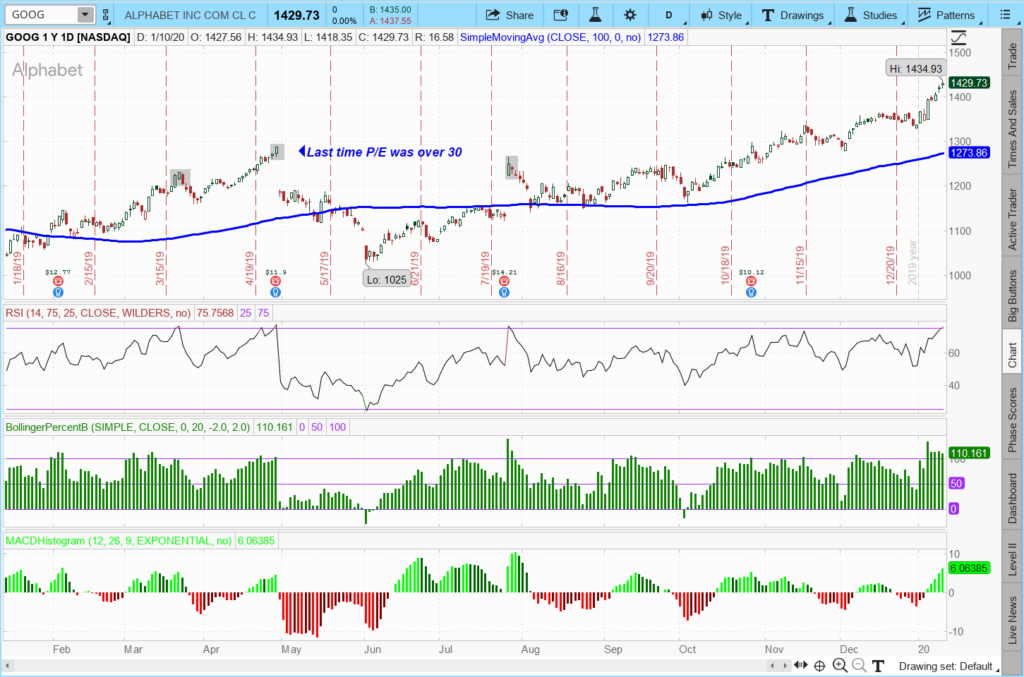
Task: Open the Studies menu
Action: pos(871,15)
